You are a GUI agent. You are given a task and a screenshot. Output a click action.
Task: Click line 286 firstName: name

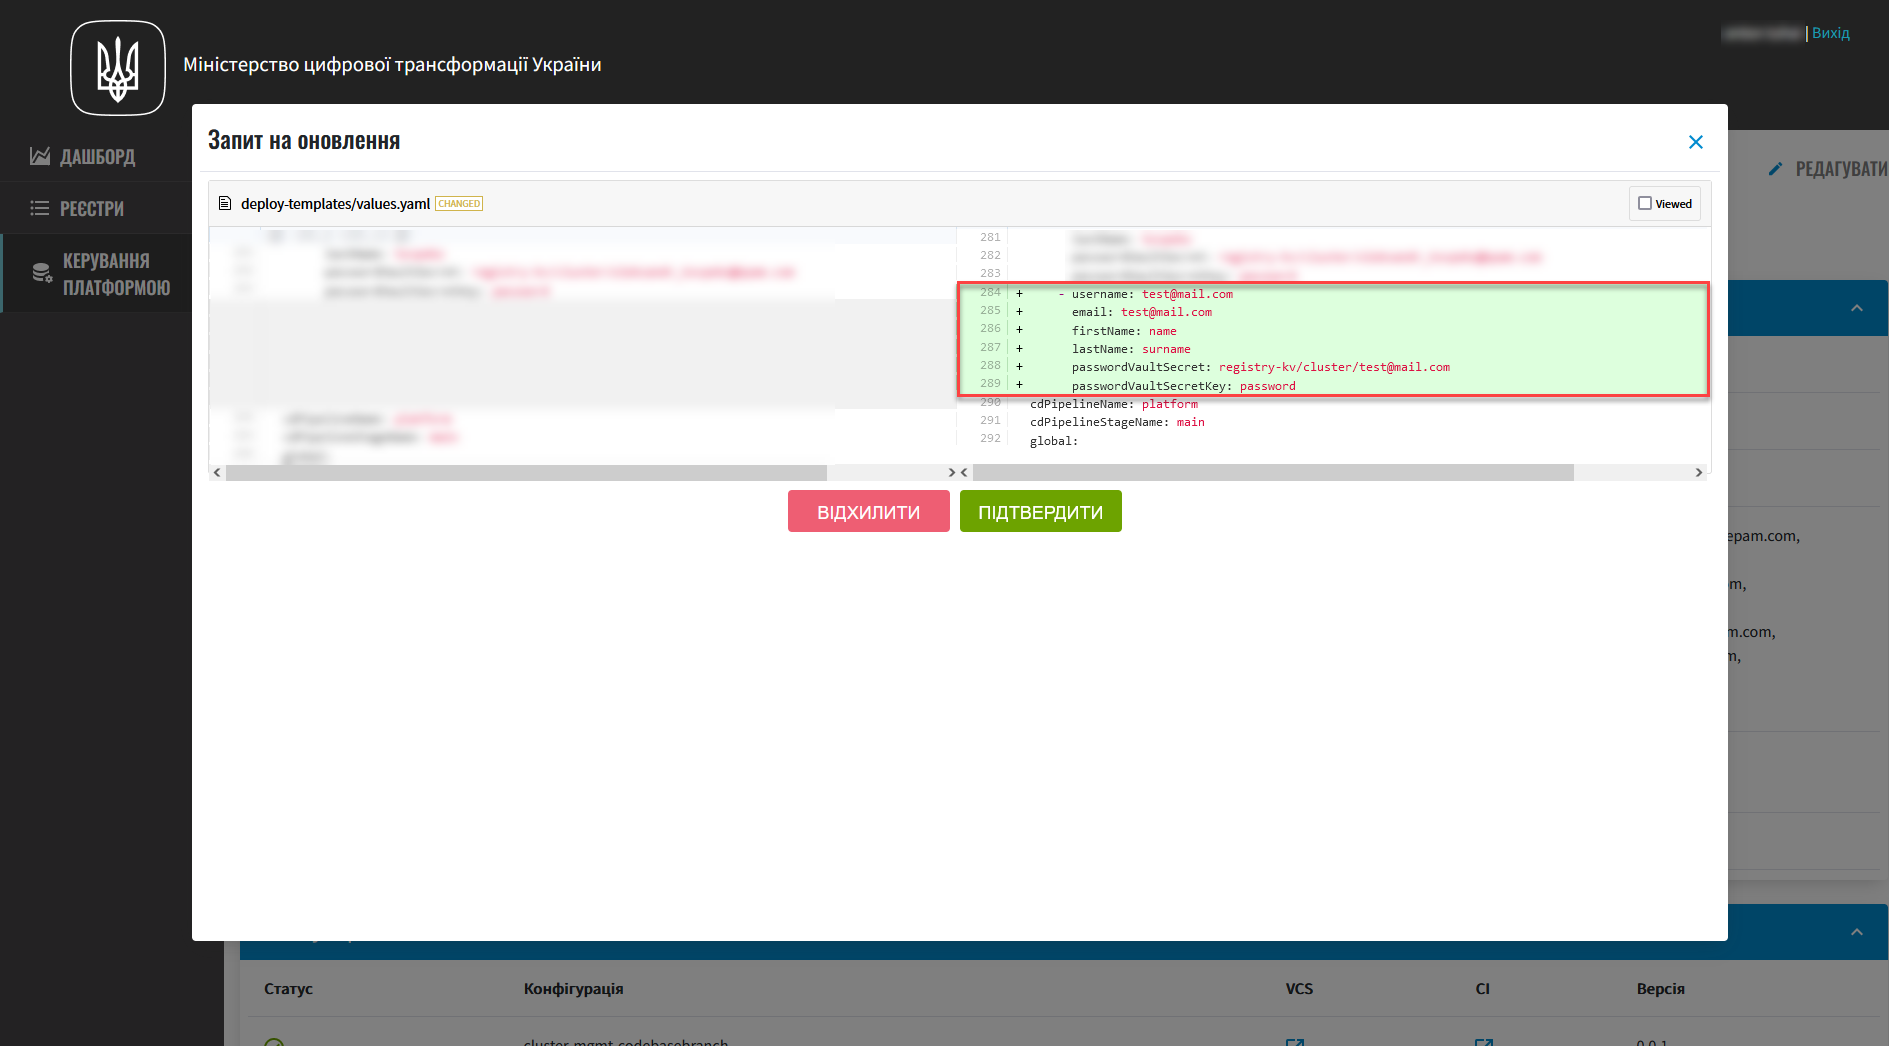click(x=1333, y=330)
